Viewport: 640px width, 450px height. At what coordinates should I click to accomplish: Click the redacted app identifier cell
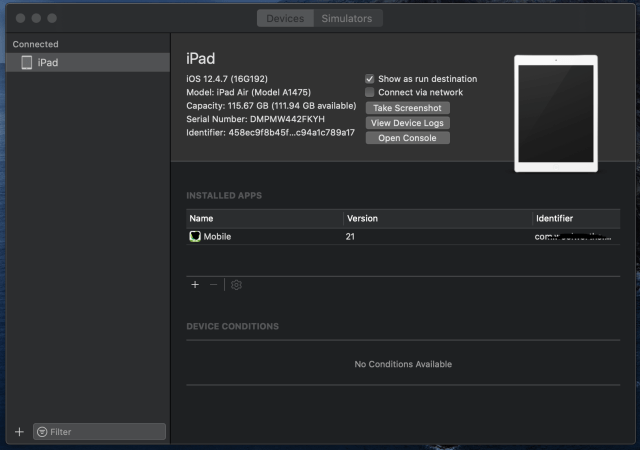tap(573, 236)
